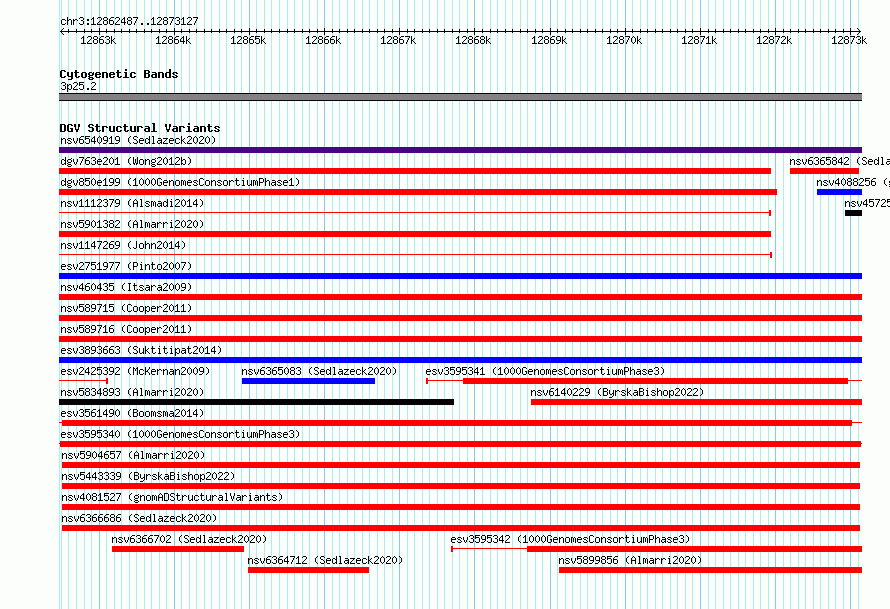This screenshot has width=890, height=609.
Task: Open nsv1147269 (John2014) variant
Action: point(123,245)
